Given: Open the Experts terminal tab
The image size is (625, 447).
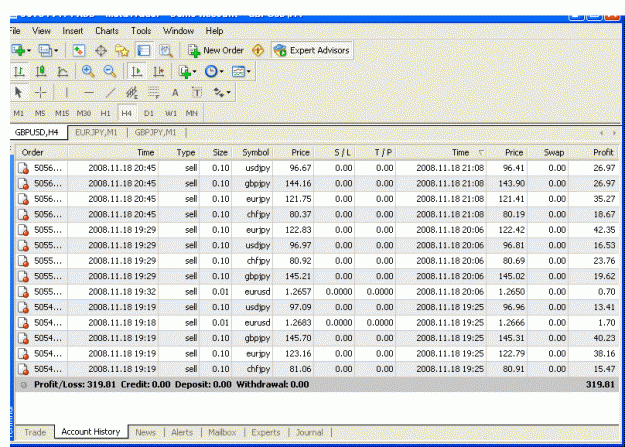Looking at the screenshot, I should coord(266,432).
